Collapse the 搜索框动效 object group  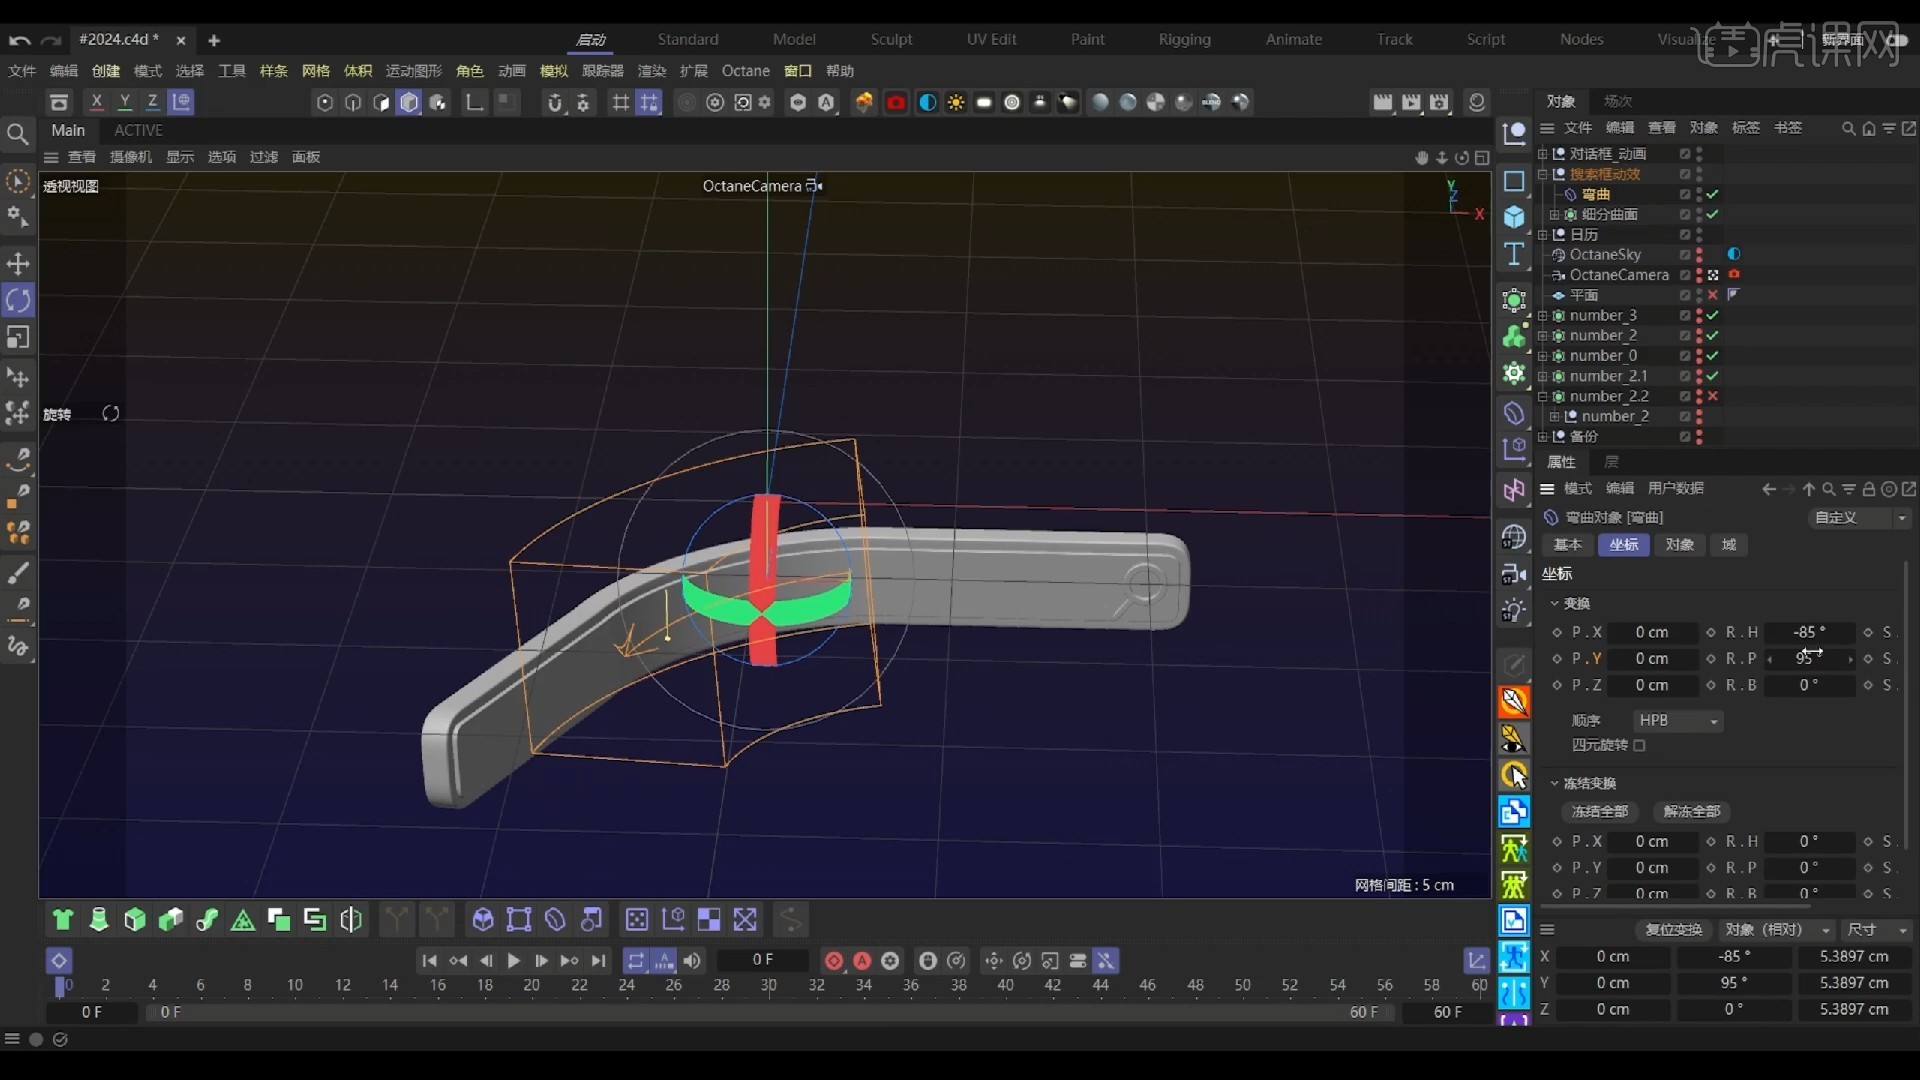[x=1543, y=174]
